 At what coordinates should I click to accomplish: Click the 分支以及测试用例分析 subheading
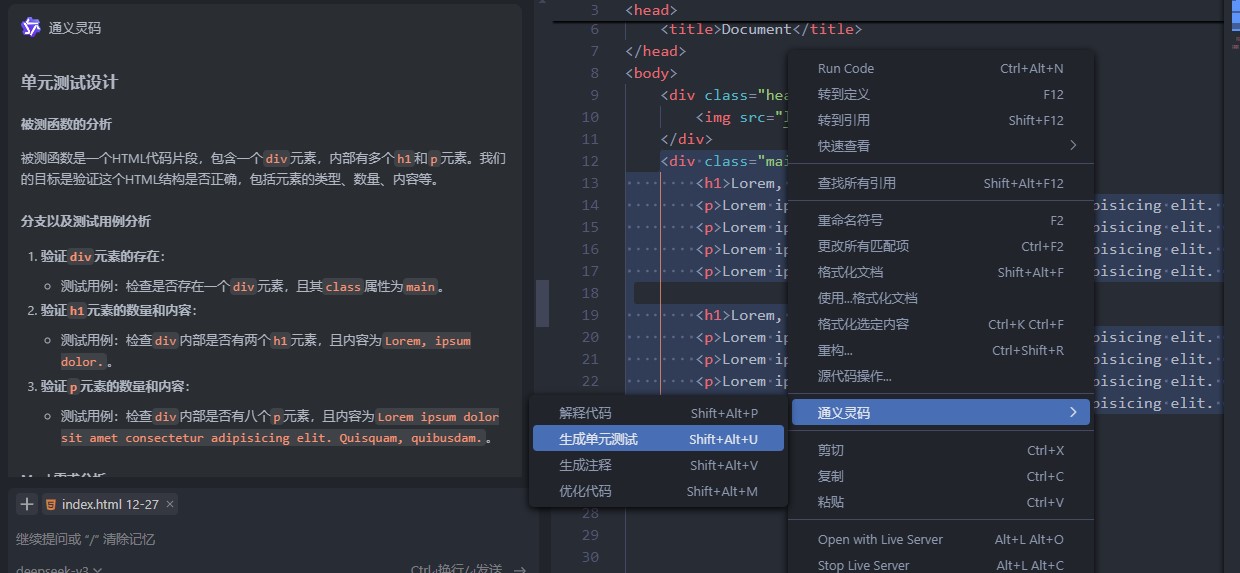tap(86, 221)
